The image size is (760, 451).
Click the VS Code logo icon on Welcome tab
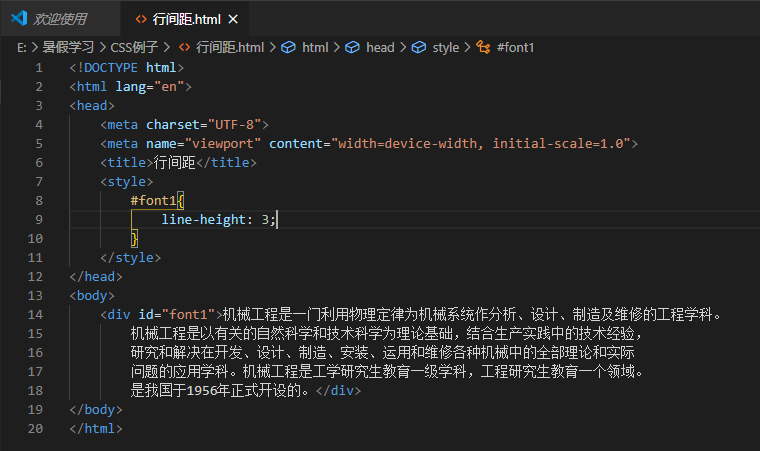[19, 18]
